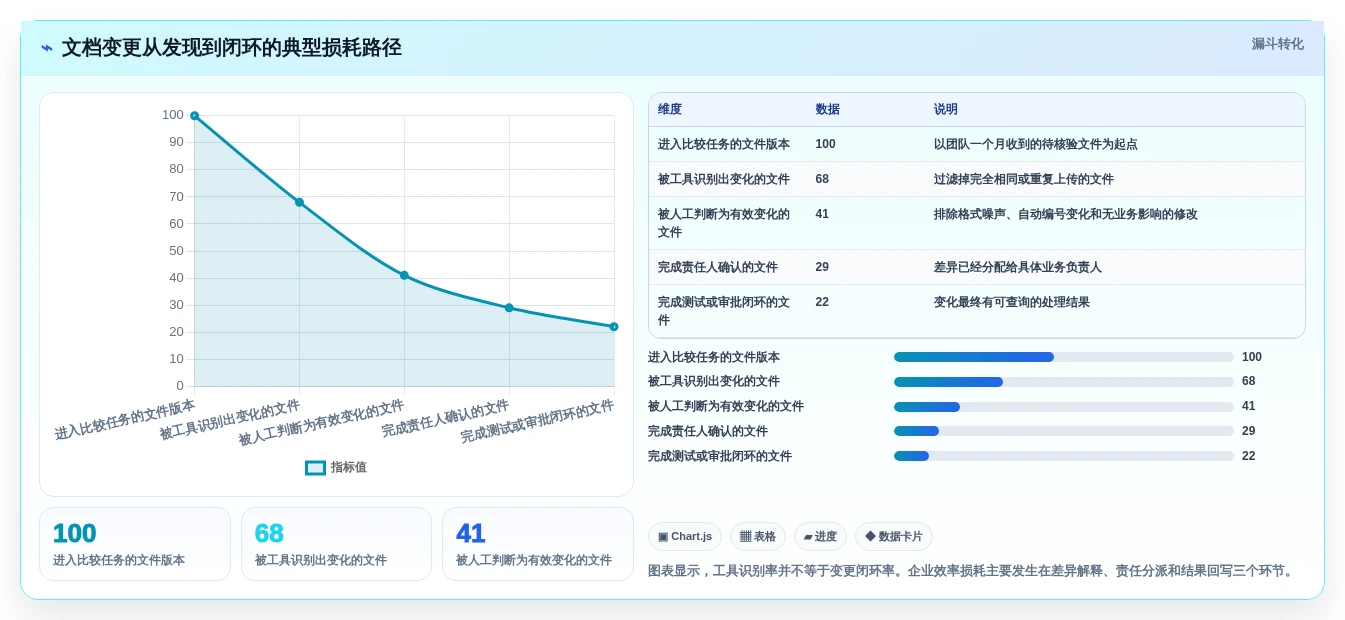1345x620 pixels.
Task: Click the 数据卡片 tag chip
Action: [894, 537]
